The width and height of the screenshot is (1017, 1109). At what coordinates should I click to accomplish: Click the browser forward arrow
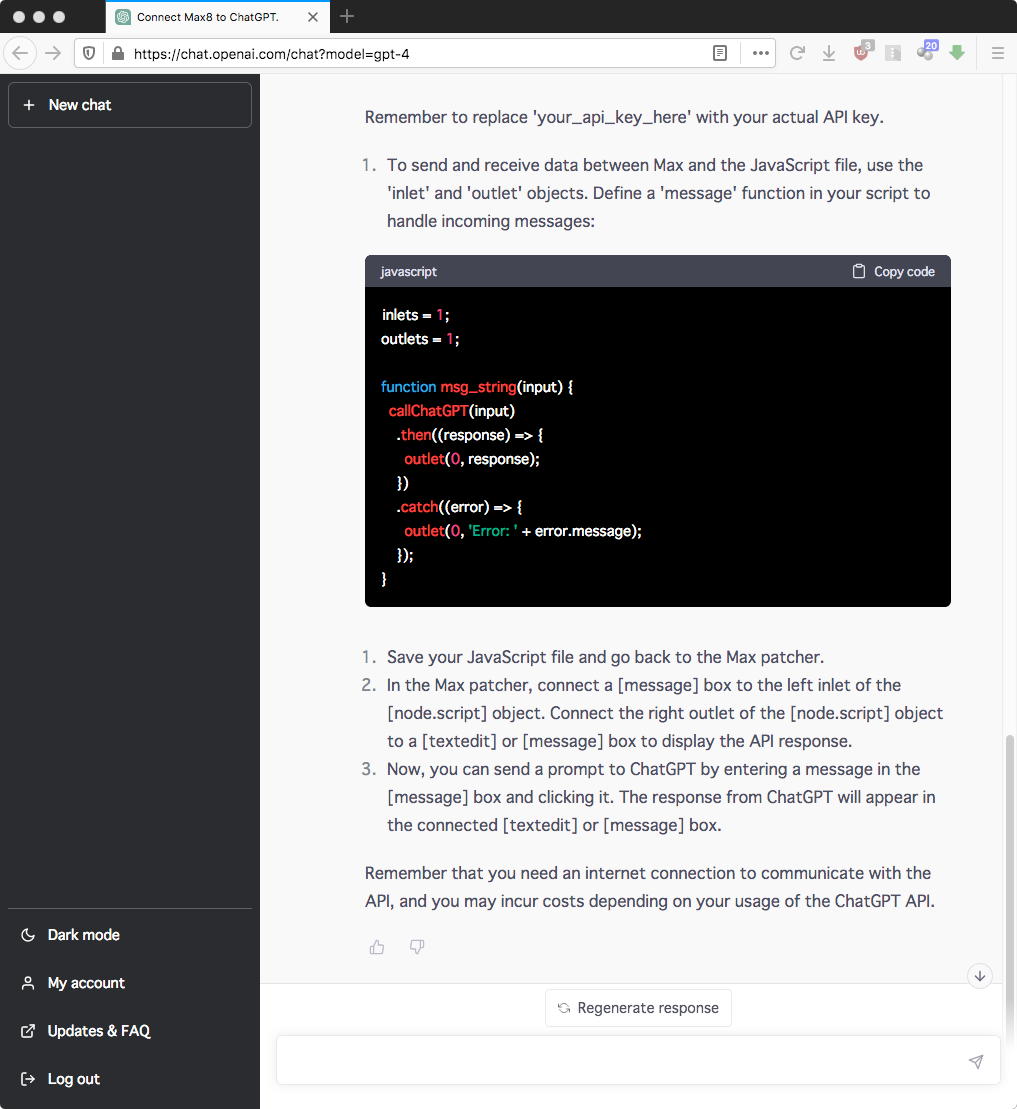coord(53,53)
